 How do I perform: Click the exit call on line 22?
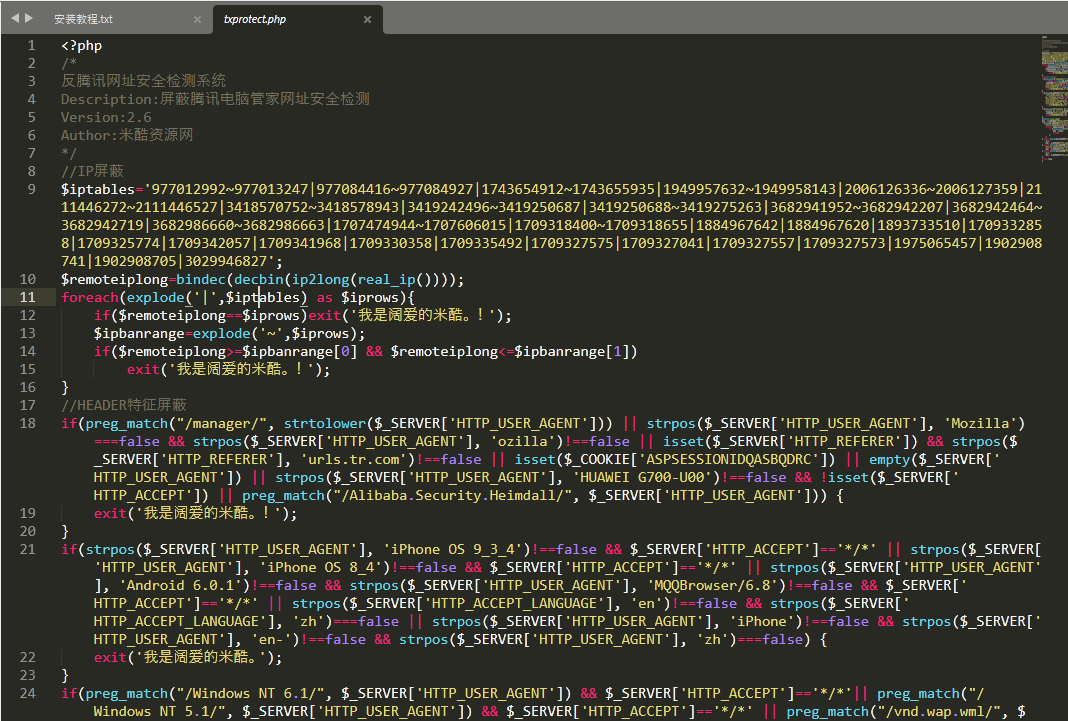coord(110,658)
